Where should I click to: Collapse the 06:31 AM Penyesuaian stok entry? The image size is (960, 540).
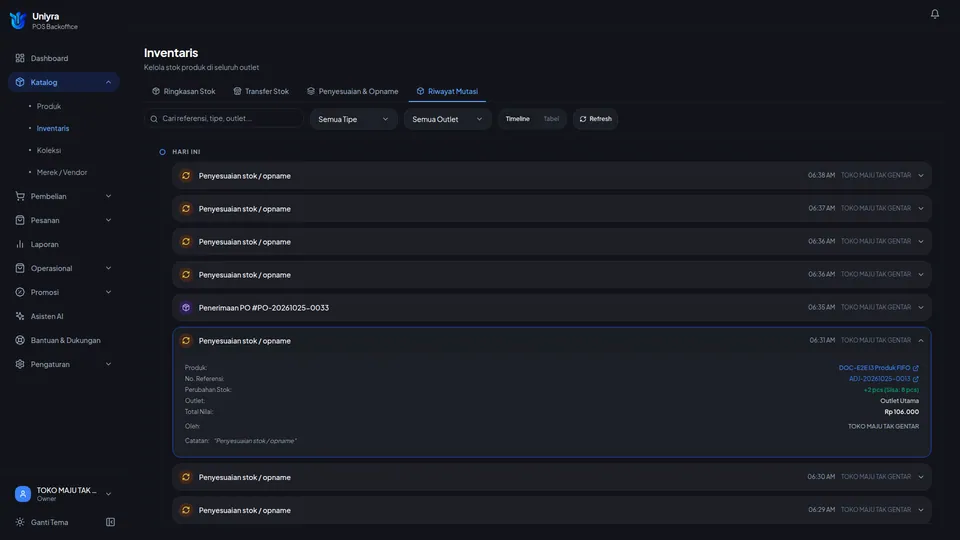pos(920,340)
